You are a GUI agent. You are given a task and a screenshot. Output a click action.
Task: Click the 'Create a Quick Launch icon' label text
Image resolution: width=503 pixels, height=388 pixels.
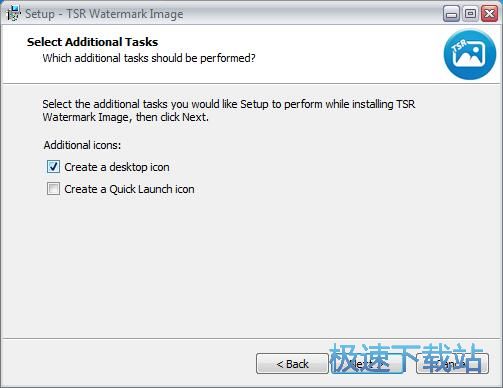[x=129, y=189]
